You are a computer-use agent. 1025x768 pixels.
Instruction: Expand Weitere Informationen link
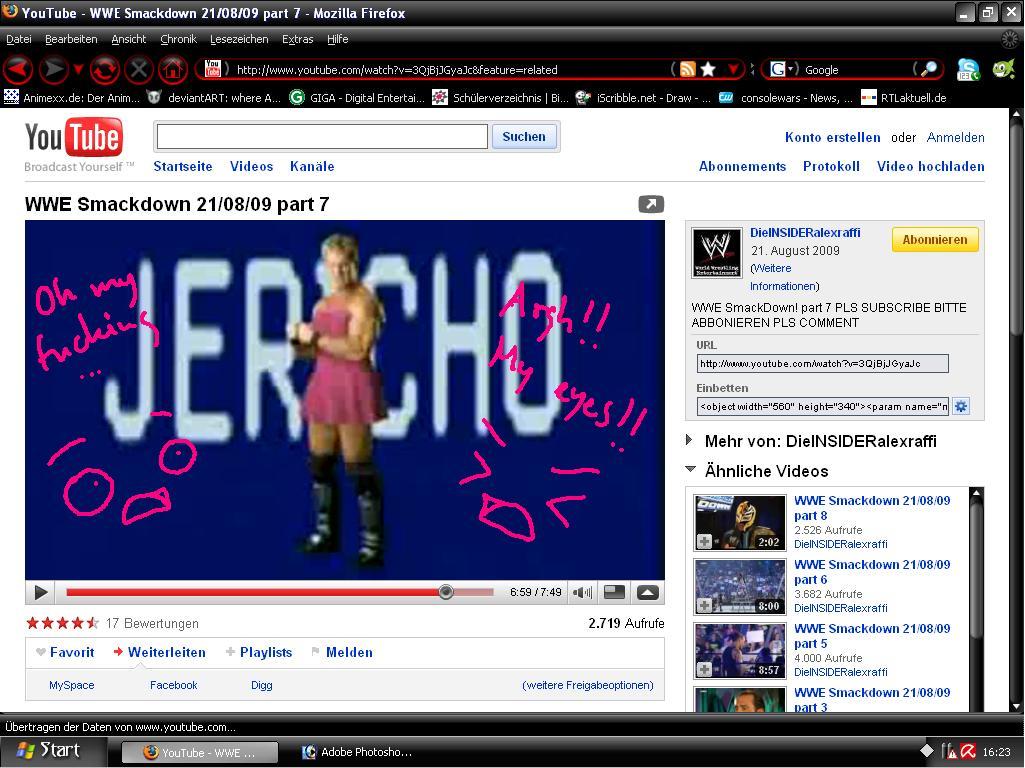784,277
